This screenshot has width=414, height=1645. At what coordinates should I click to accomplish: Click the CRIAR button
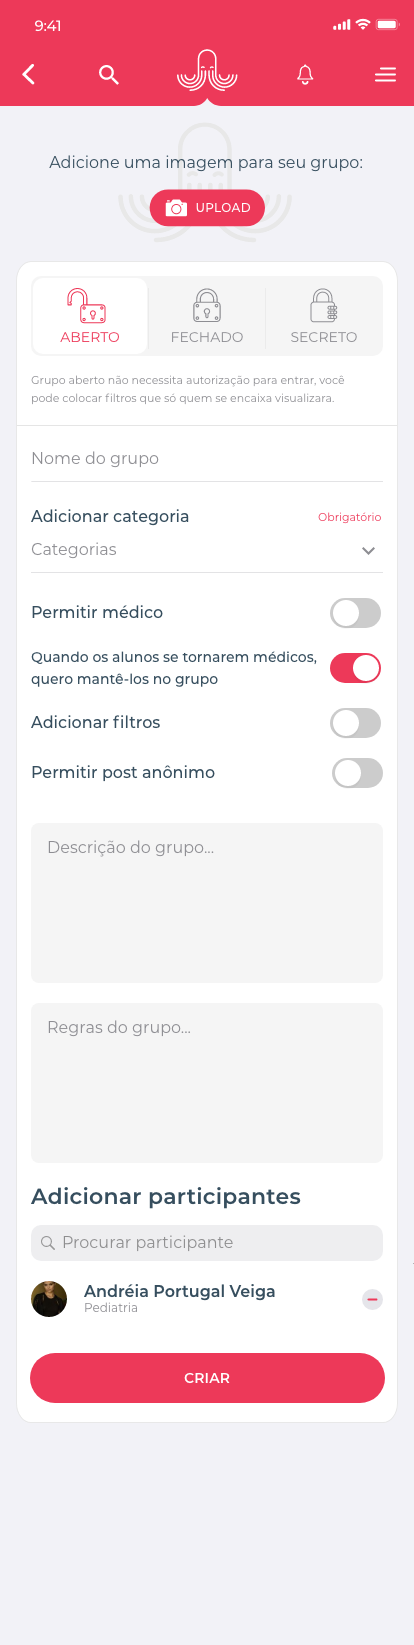pyautogui.click(x=207, y=1378)
